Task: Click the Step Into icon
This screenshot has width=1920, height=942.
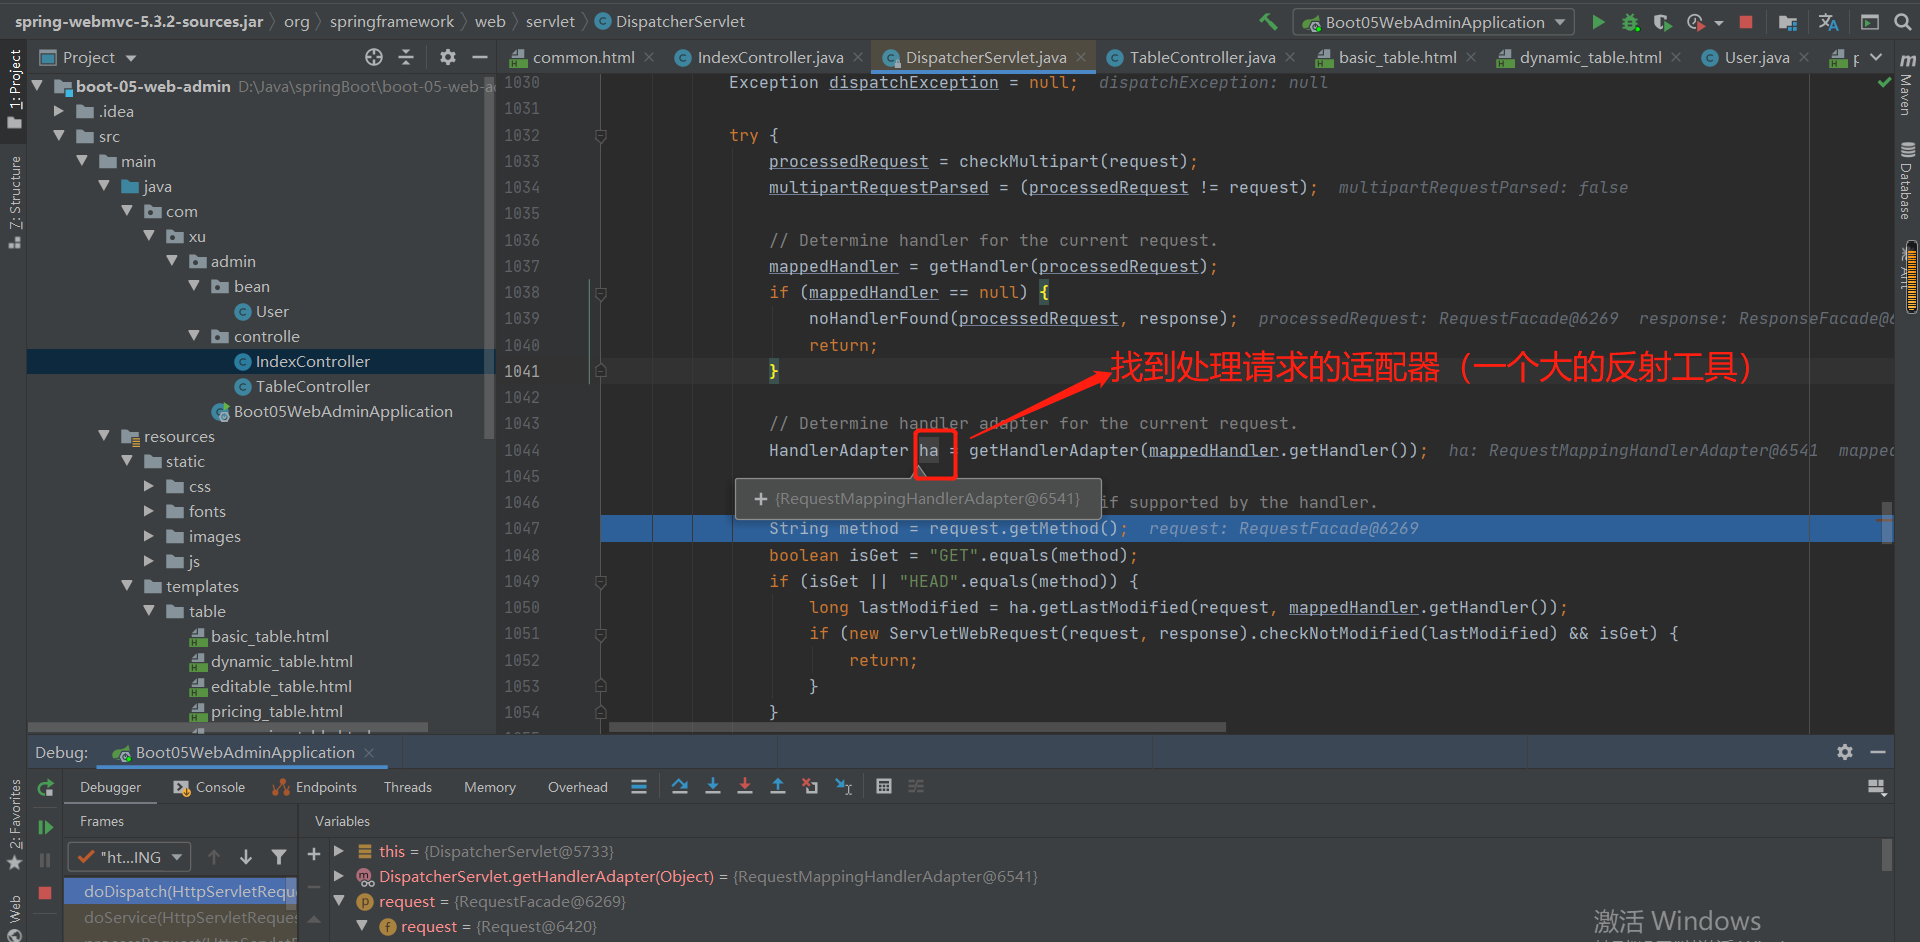Action: (x=713, y=787)
